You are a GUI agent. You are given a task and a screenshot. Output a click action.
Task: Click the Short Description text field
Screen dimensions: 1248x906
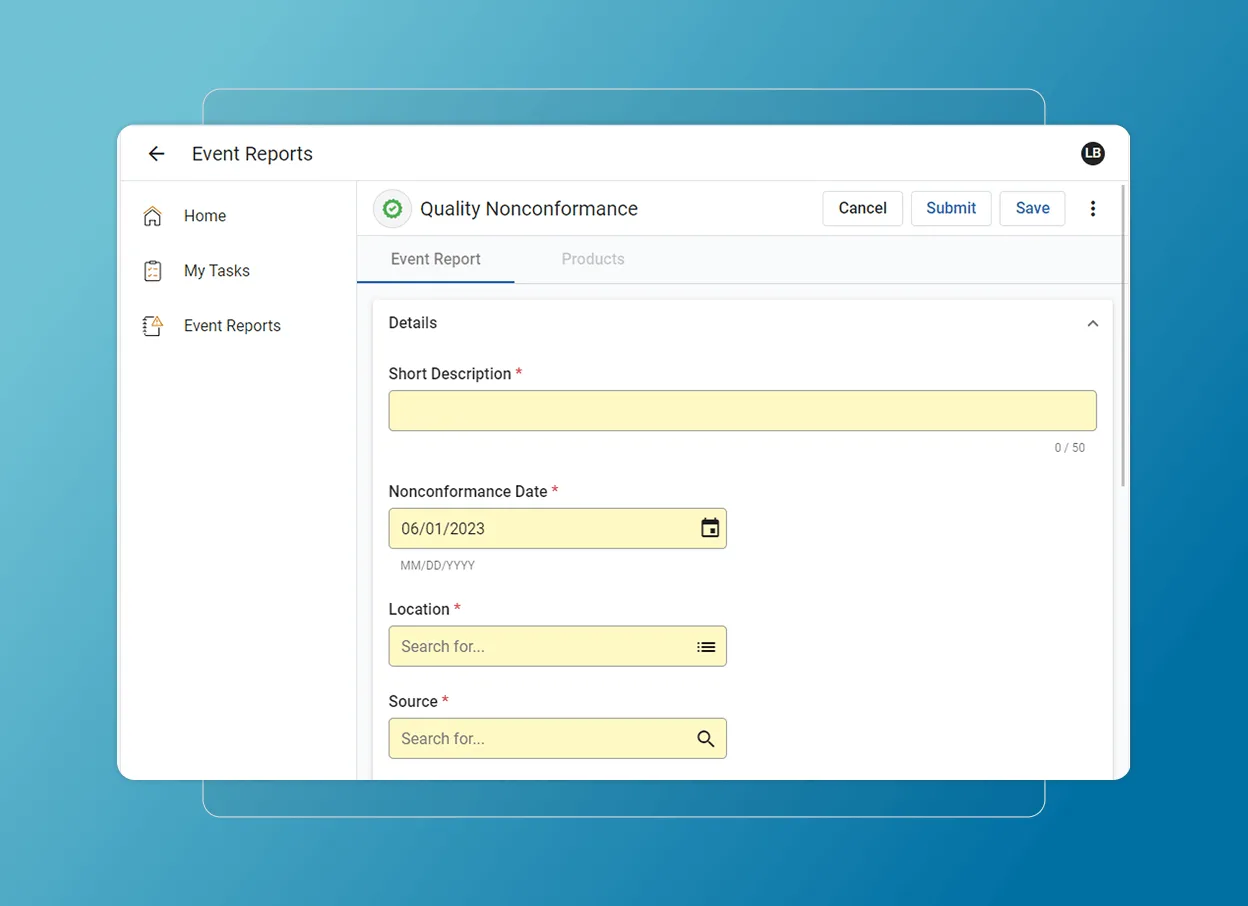tap(742, 410)
